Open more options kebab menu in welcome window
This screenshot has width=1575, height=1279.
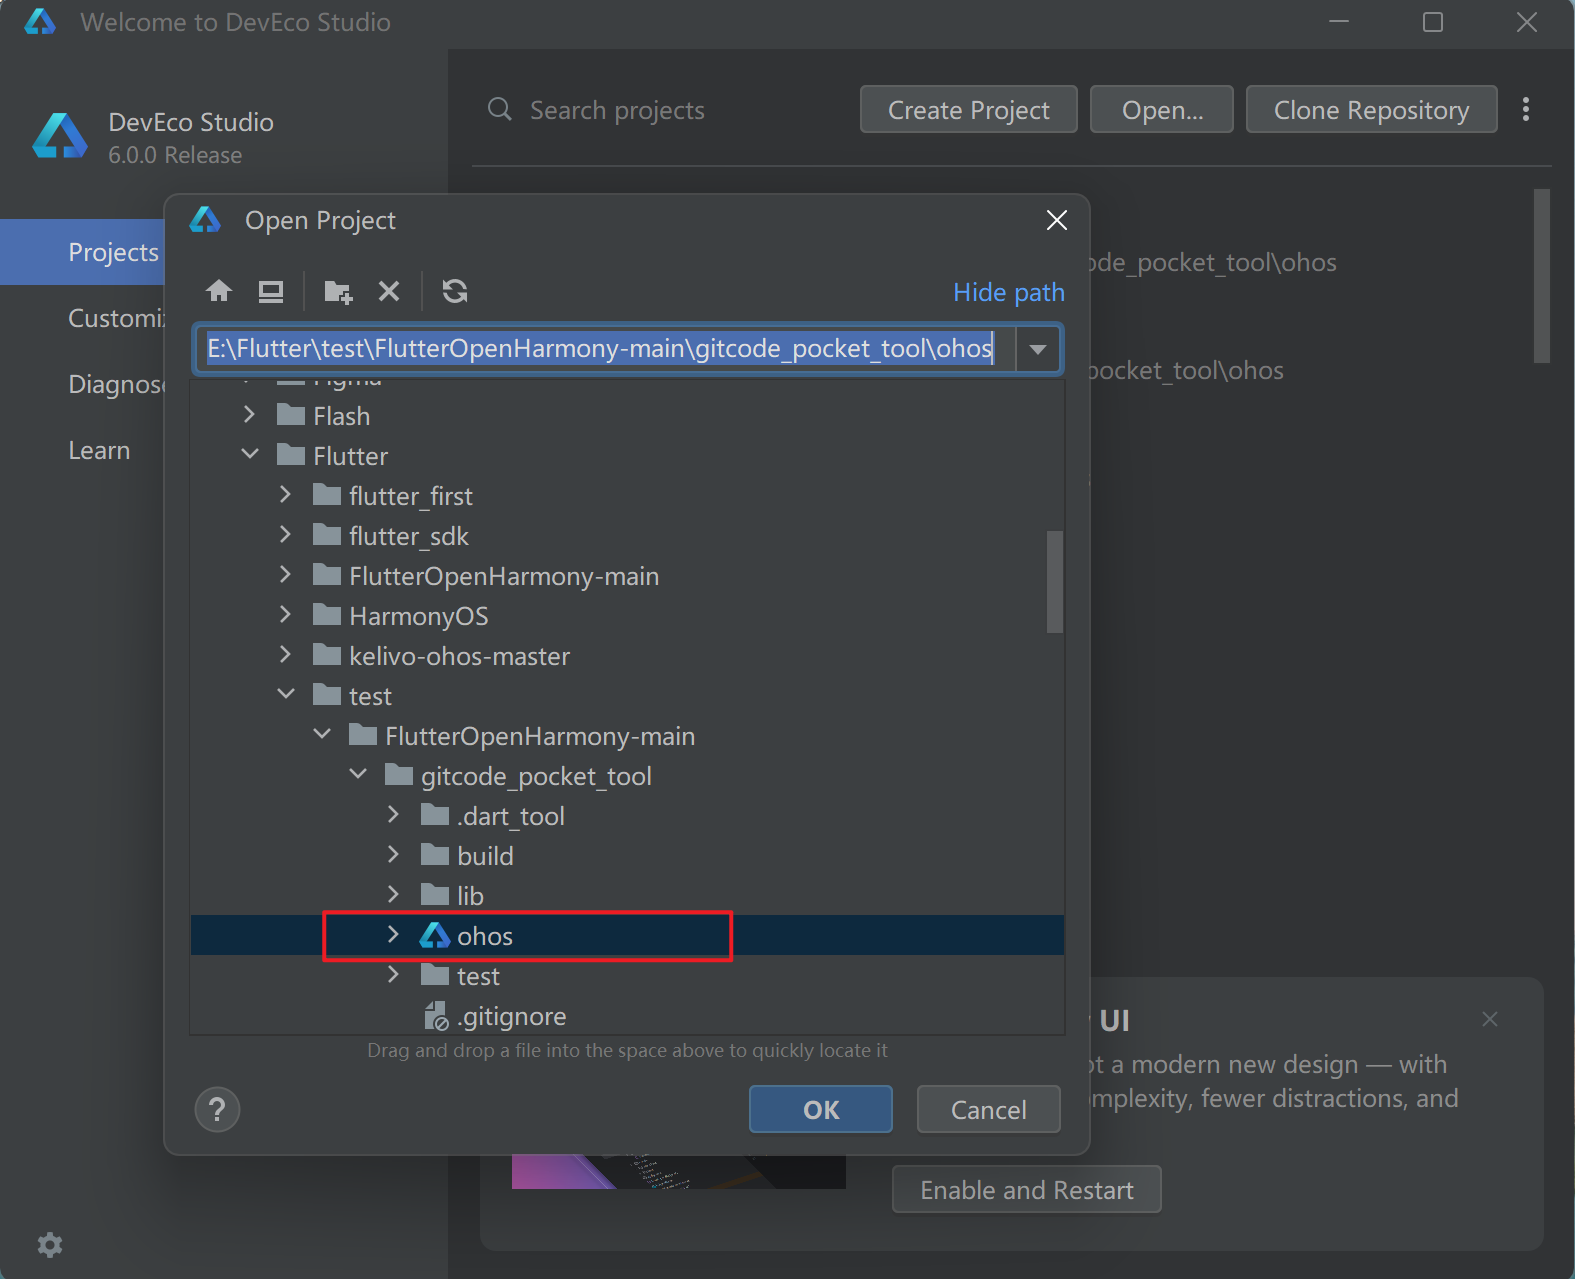point(1526,109)
